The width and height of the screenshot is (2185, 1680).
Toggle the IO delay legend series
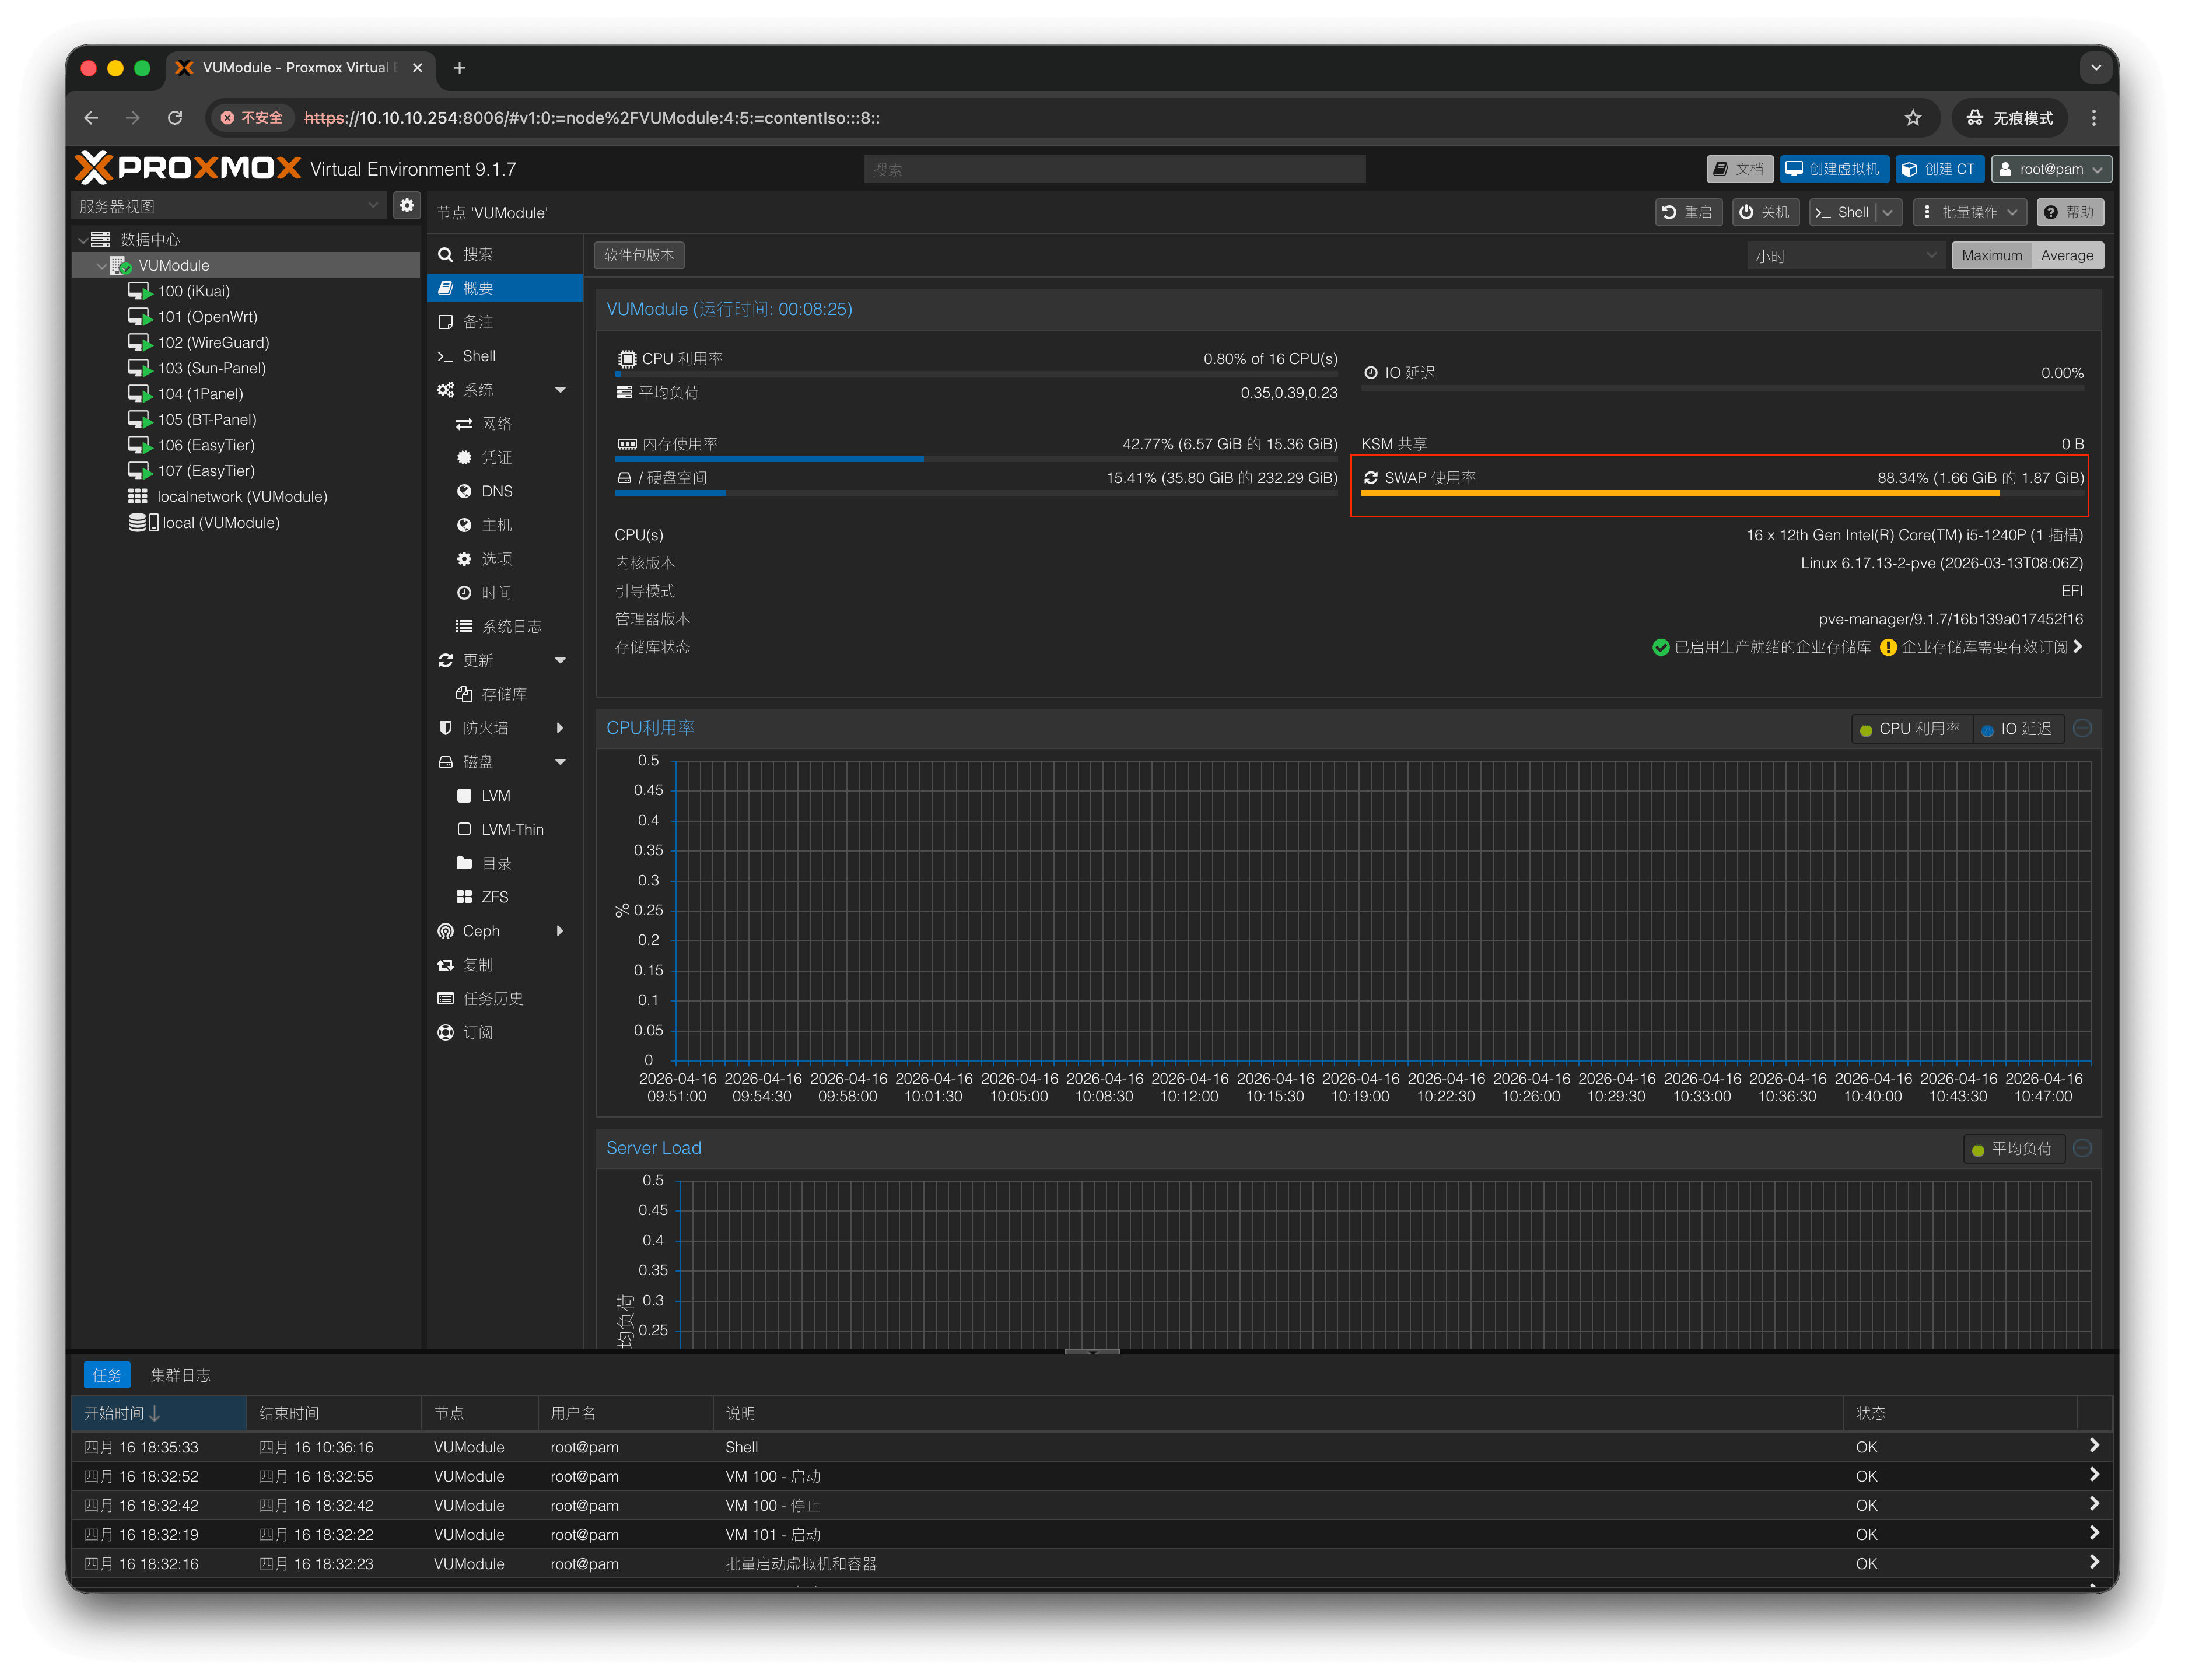point(2016,729)
